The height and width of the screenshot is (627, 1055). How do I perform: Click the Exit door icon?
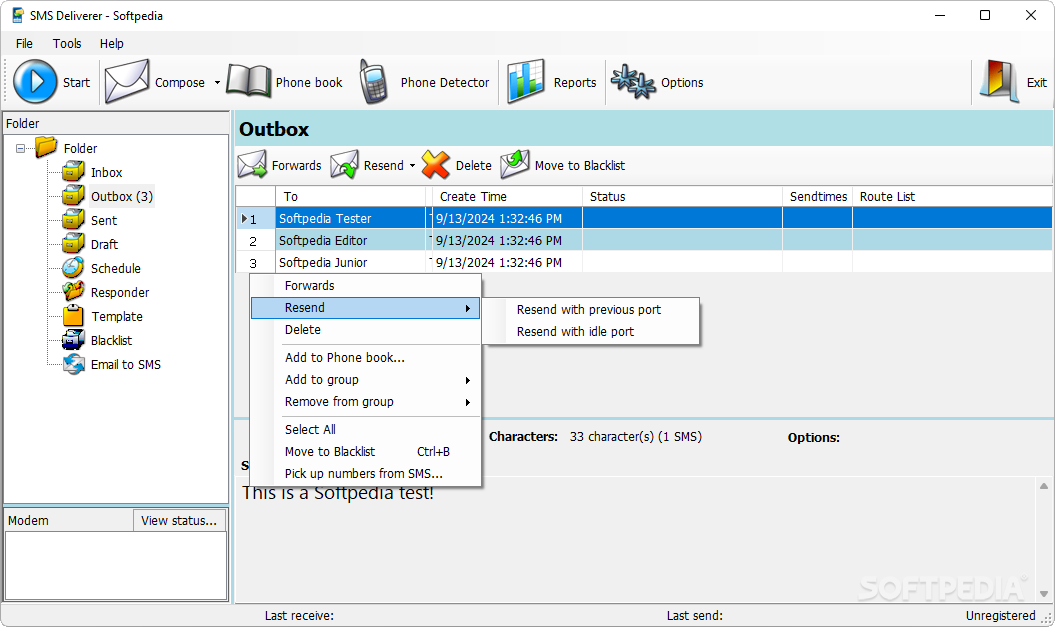(x=999, y=81)
